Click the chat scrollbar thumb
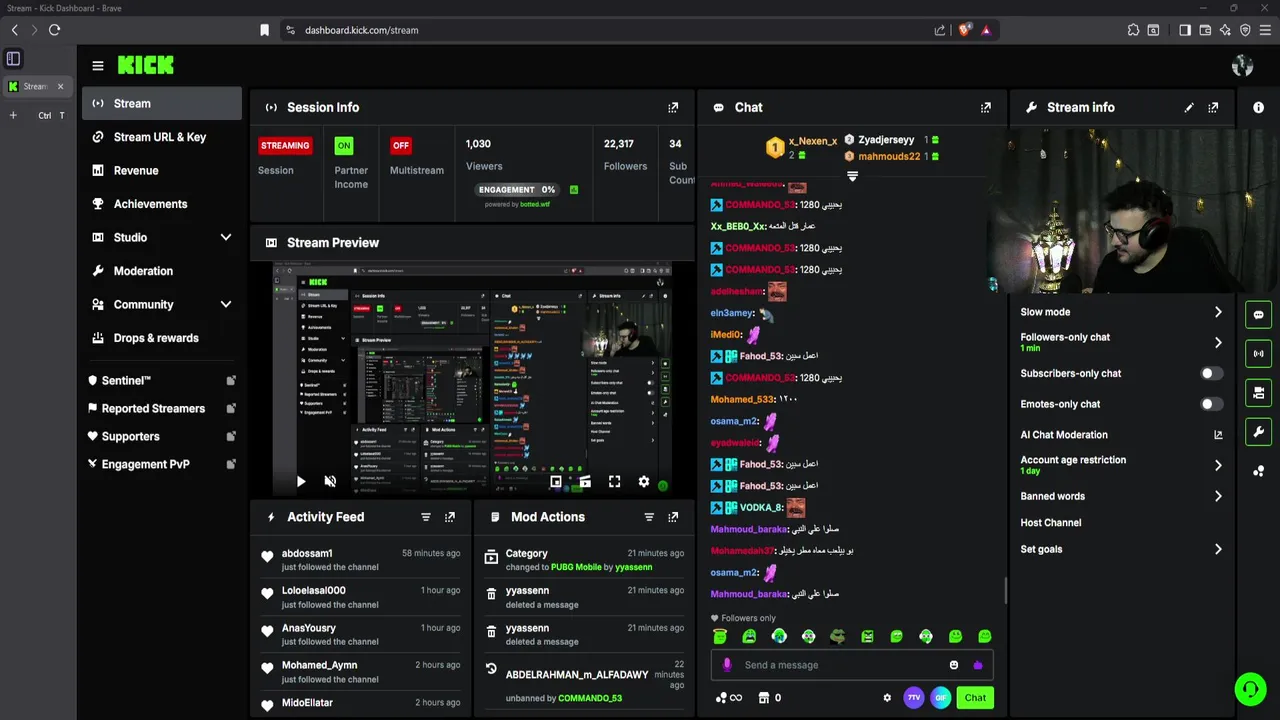Screen dimensions: 1280x720 point(1006,591)
